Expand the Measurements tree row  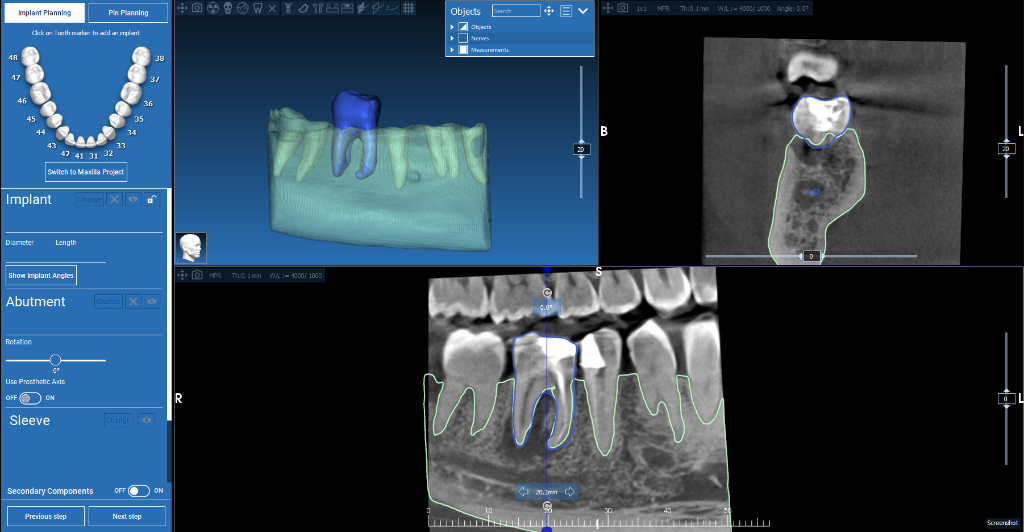(452, 50)
